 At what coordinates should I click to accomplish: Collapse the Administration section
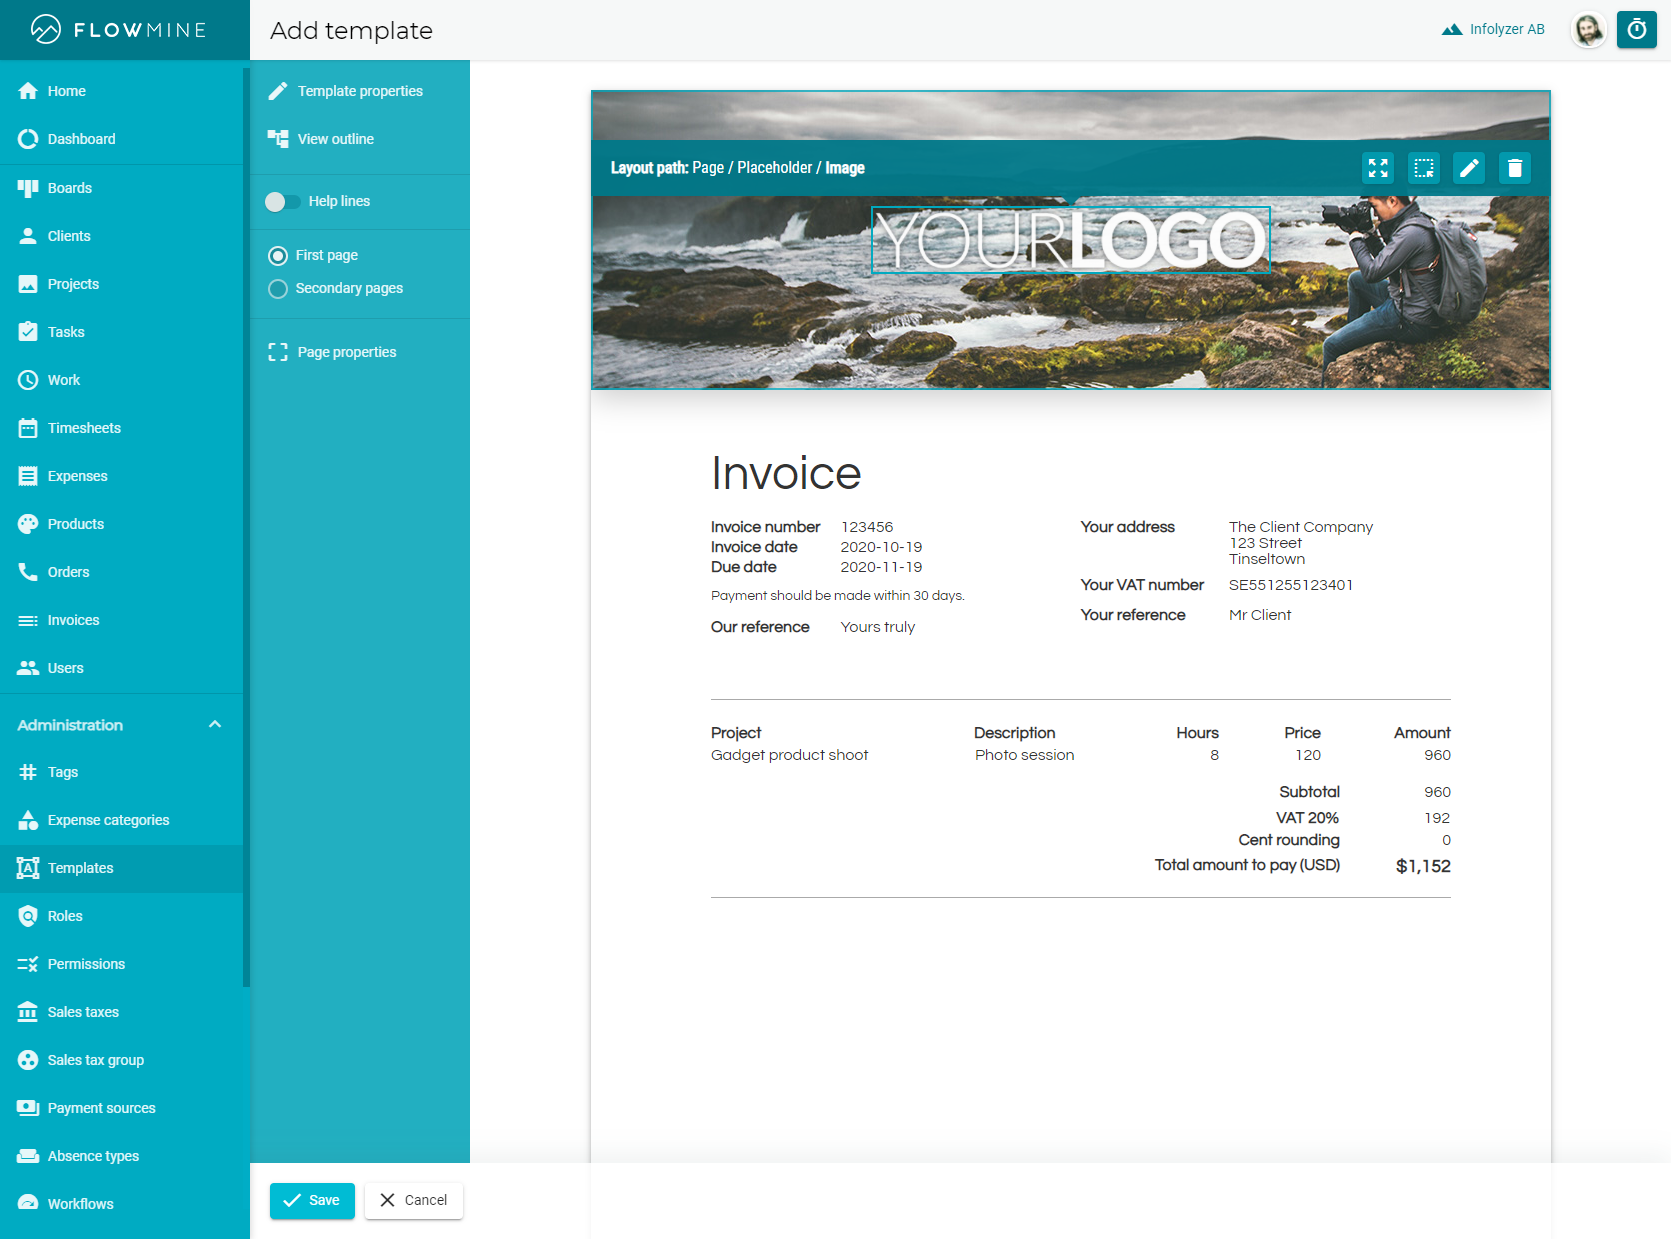[x=215, y=725]
